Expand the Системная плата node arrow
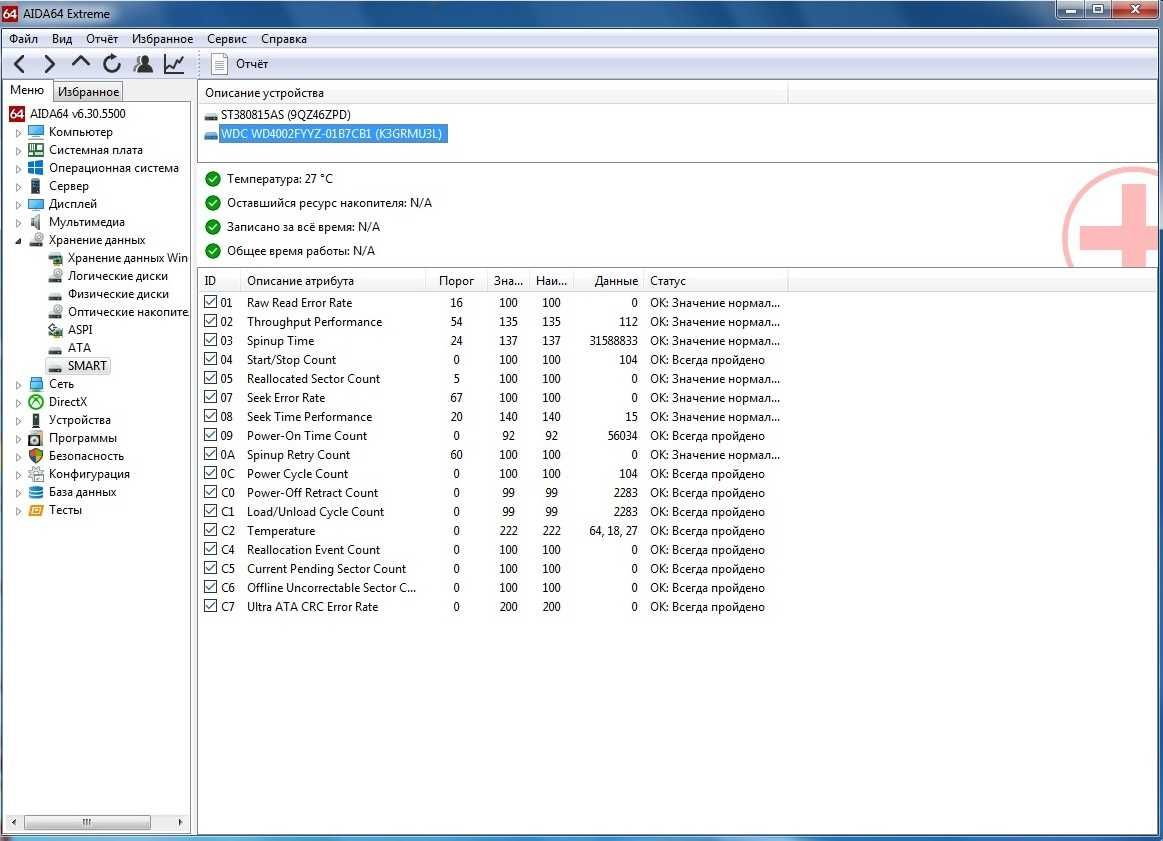1163x841 pixels. (19, 151)
